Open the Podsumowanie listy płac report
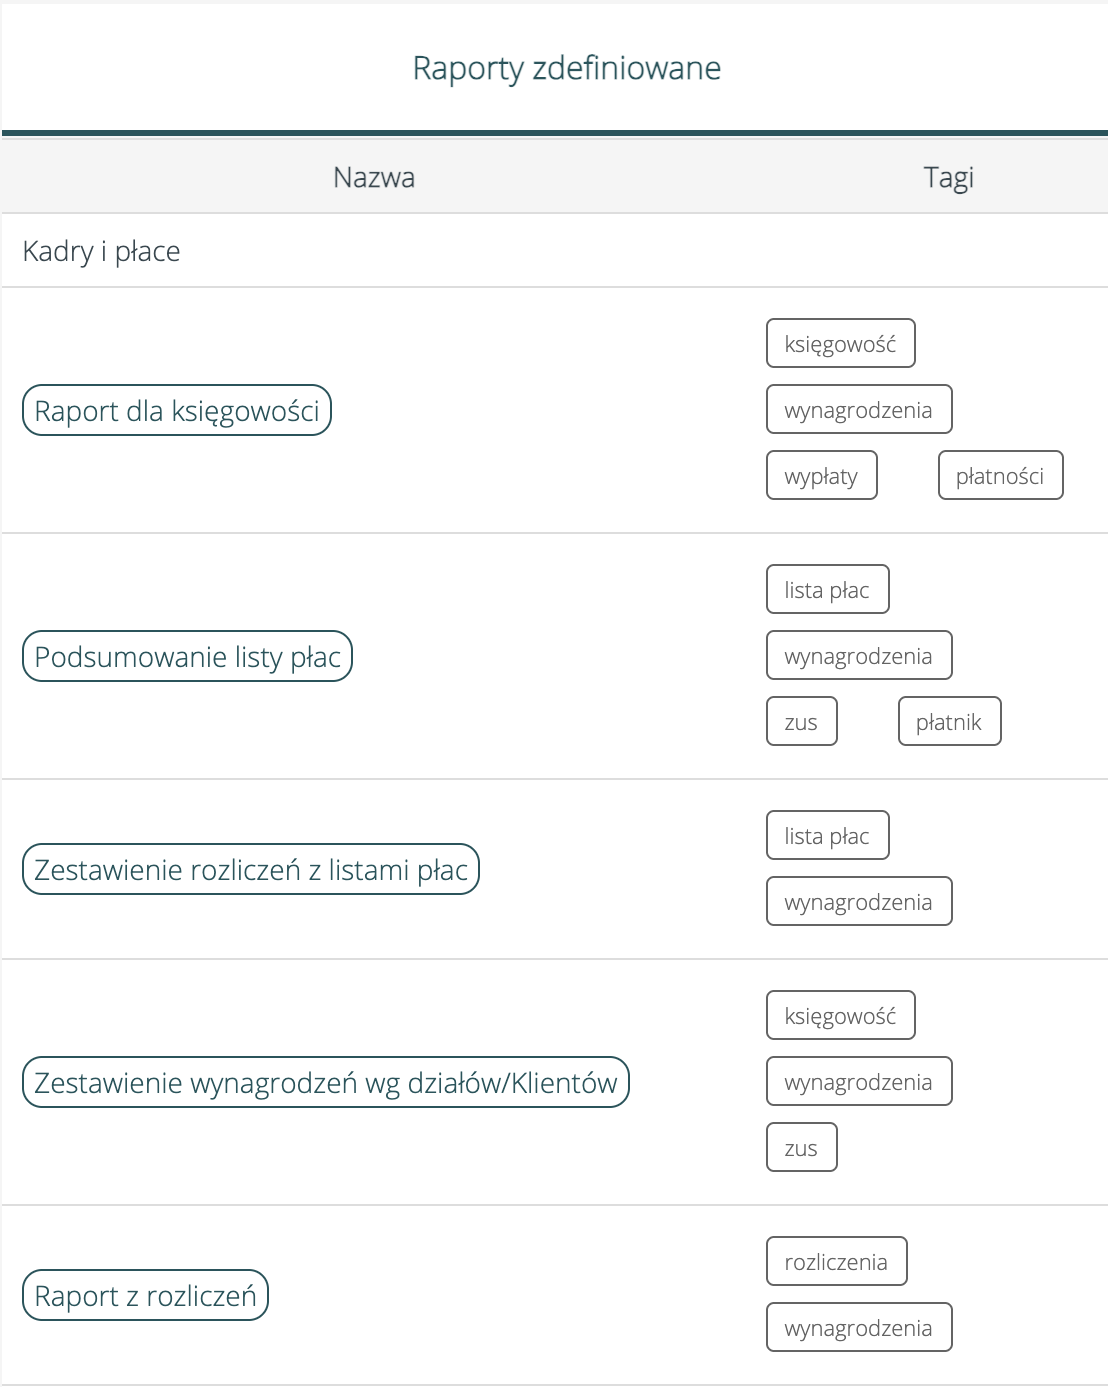Screen dimensions: 1108x1387 pos(187,657)
